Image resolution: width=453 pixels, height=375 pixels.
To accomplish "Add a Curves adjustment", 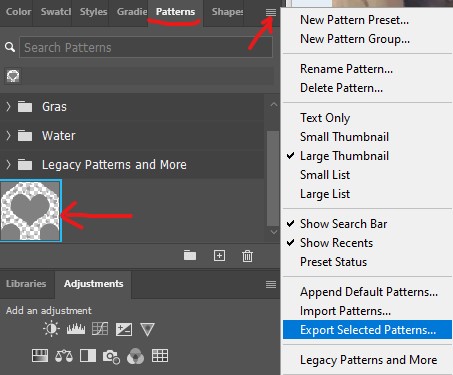I will coord(100,329).
